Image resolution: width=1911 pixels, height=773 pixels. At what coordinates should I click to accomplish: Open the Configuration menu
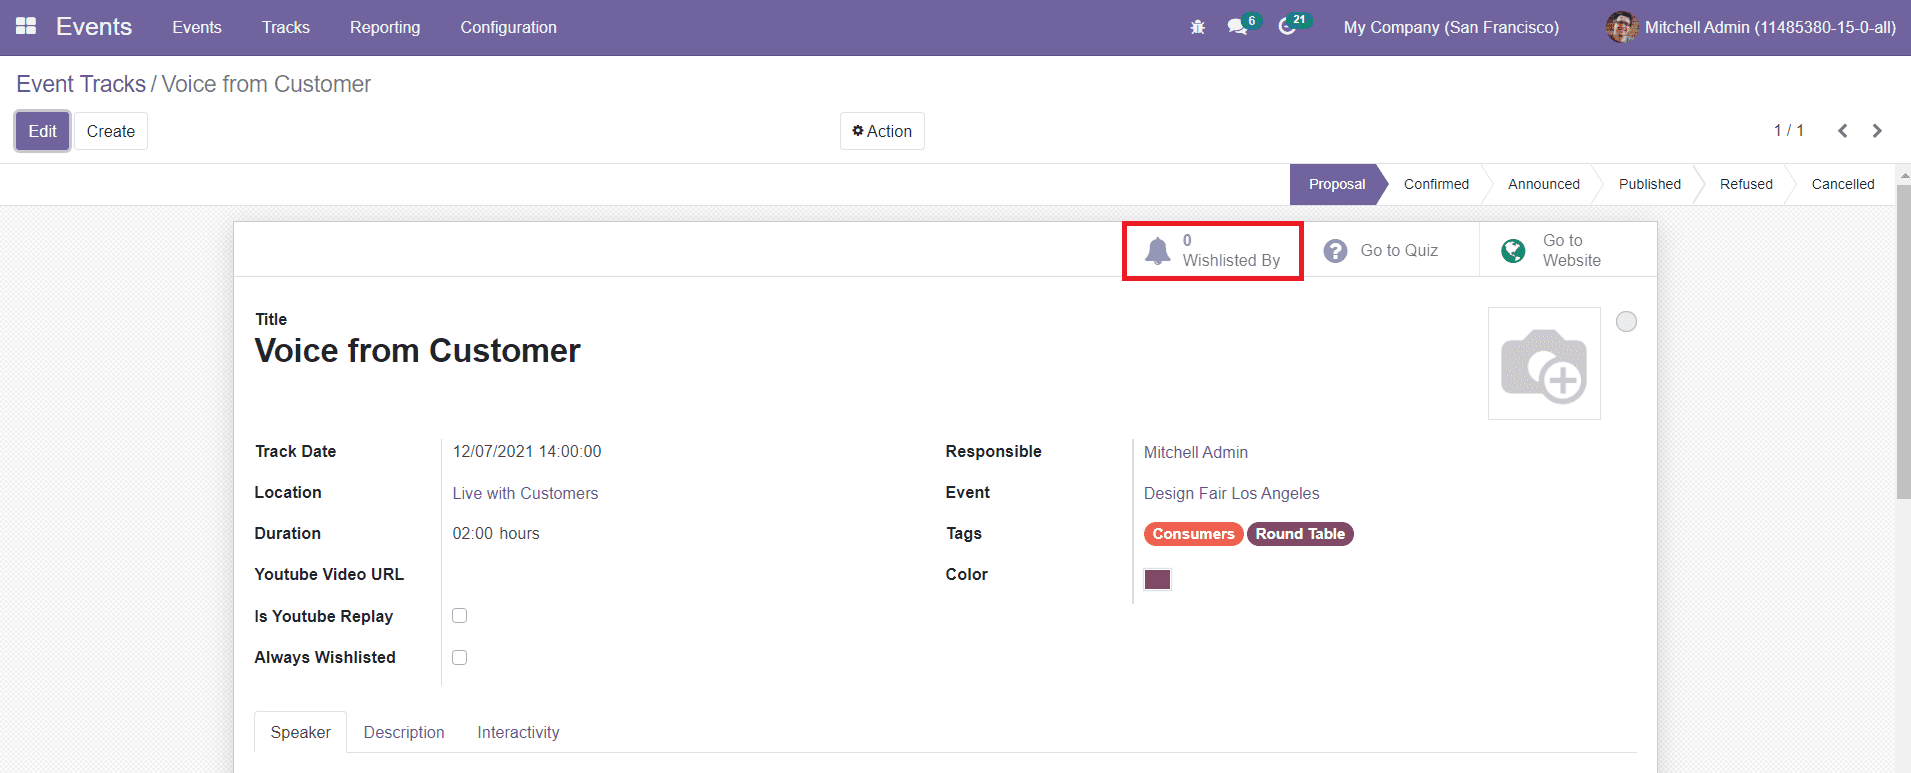click(x=508, y=27)
